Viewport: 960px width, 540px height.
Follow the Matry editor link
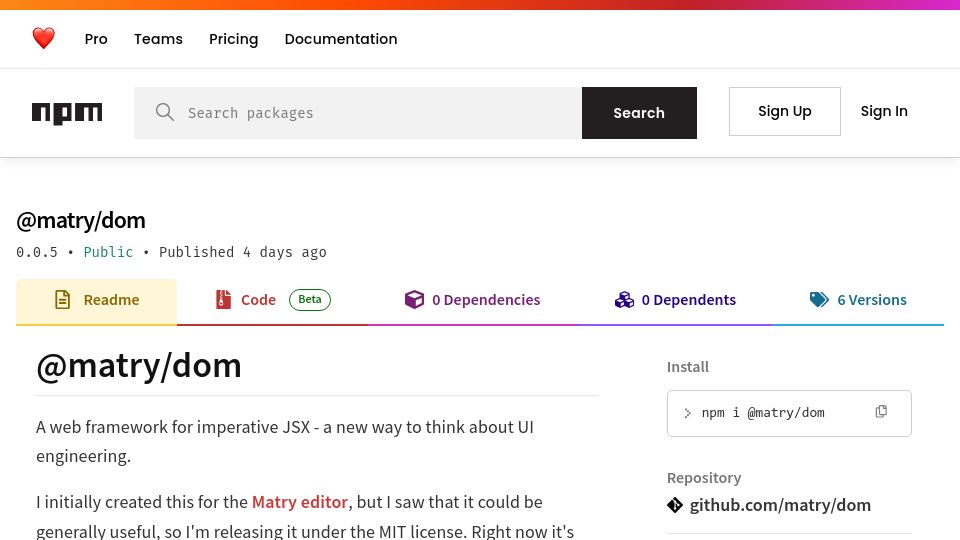[x=300, y=502]
